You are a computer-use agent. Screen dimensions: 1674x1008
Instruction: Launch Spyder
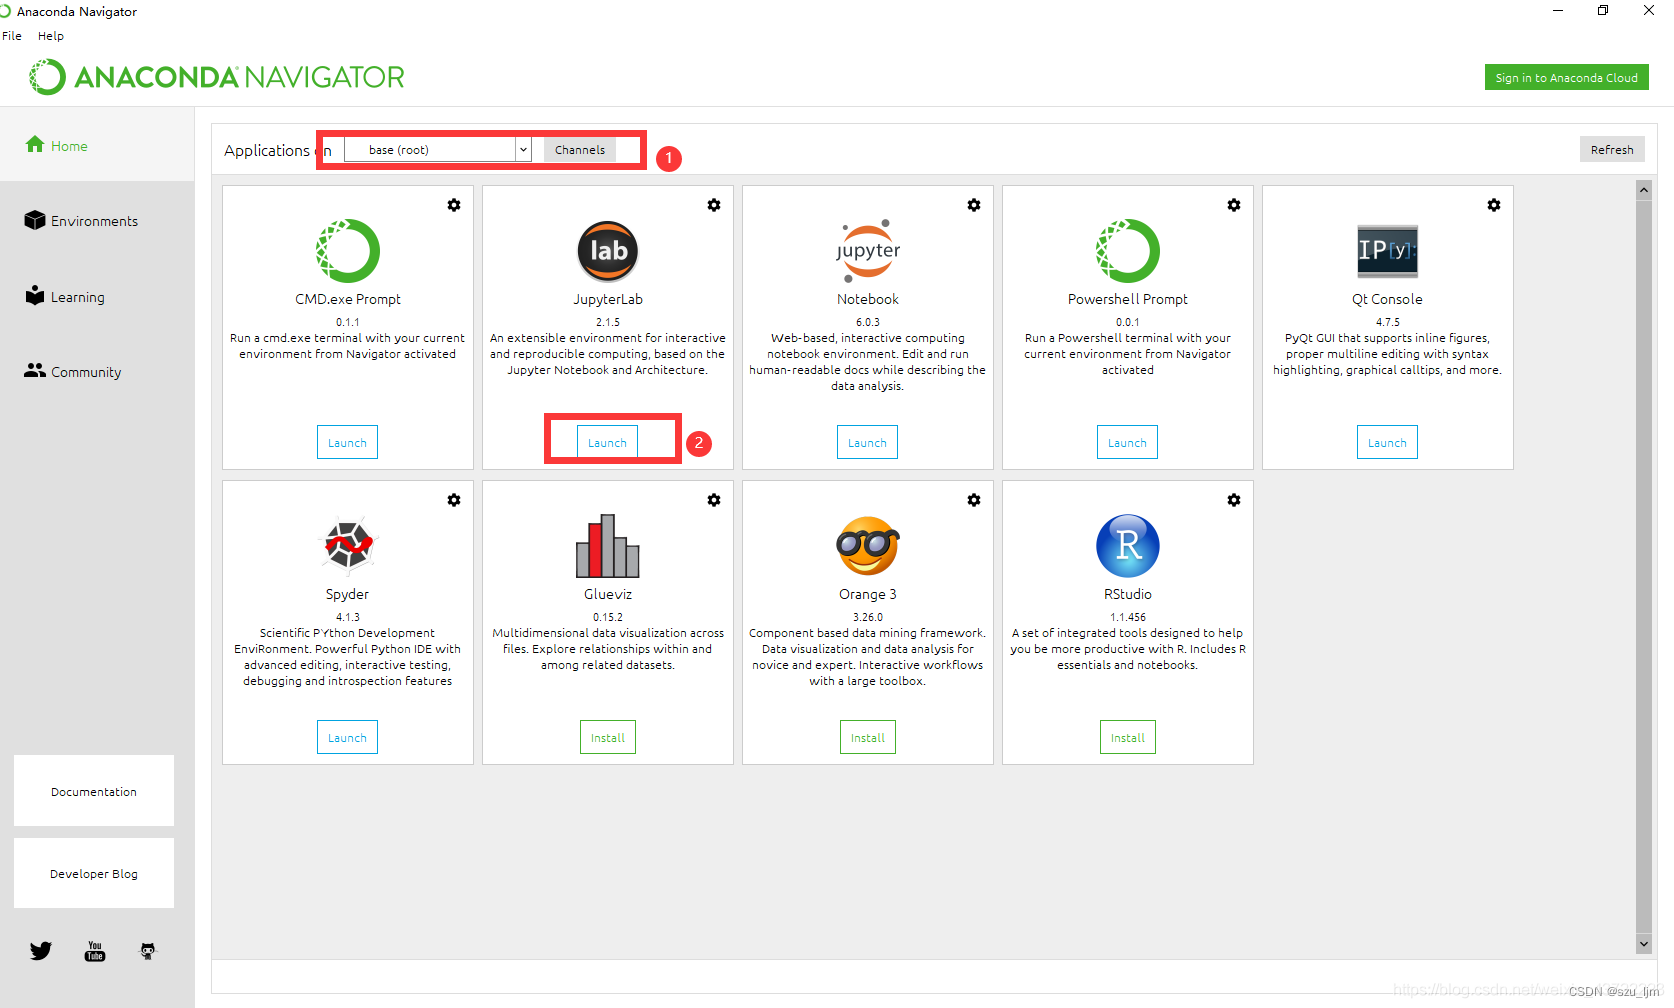coord(348,738)
